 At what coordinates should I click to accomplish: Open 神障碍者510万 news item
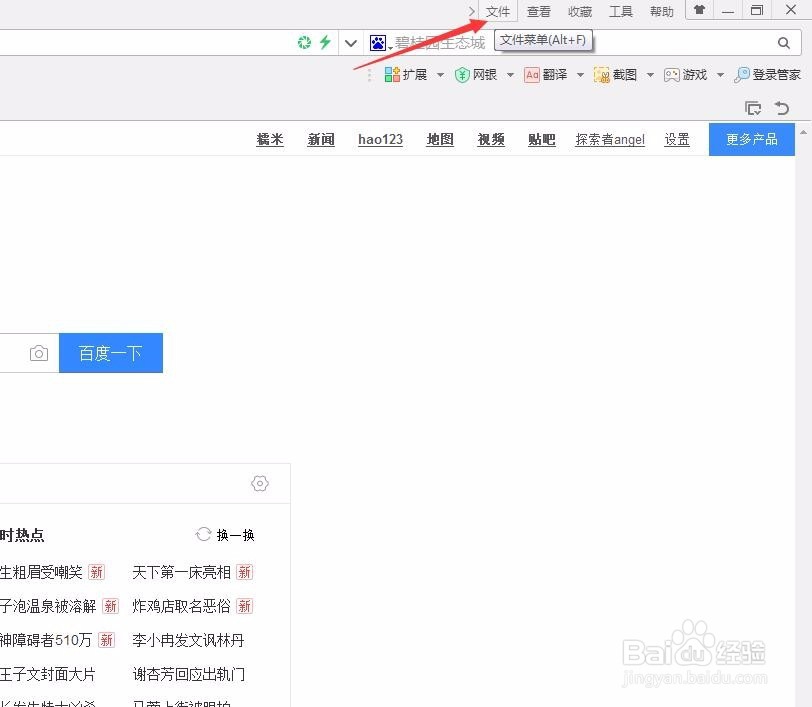[46, 640]
